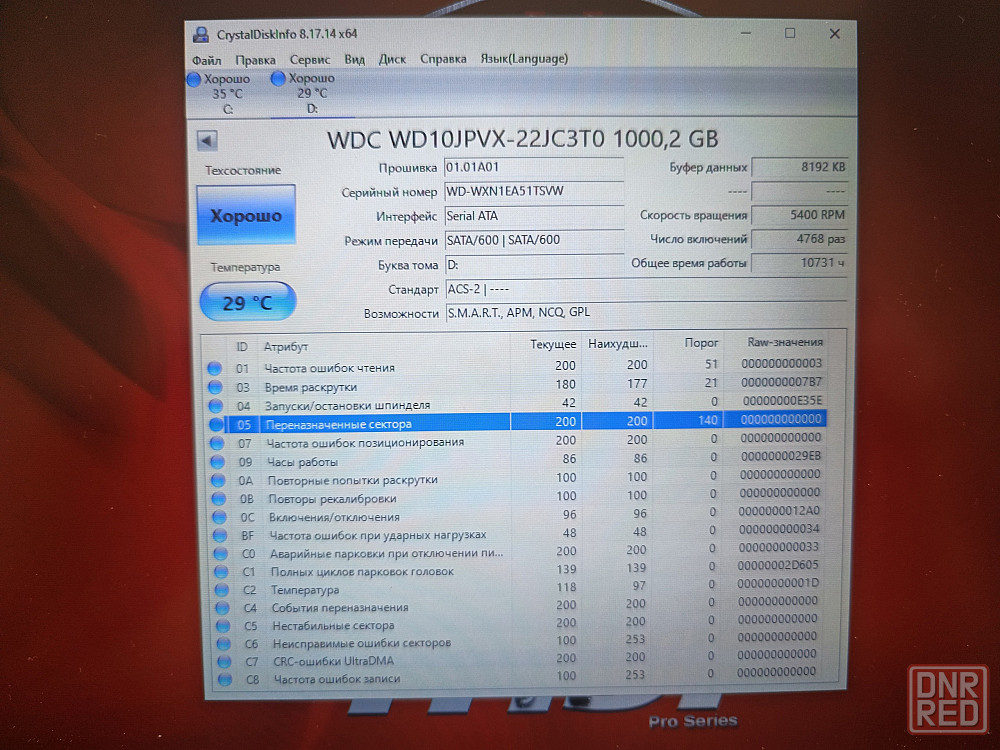The width and height of the screenshot is (1000, 750).
Task: Click status icon for Частота ошибок при ударных нагрузках
Action: coord(220,535)
